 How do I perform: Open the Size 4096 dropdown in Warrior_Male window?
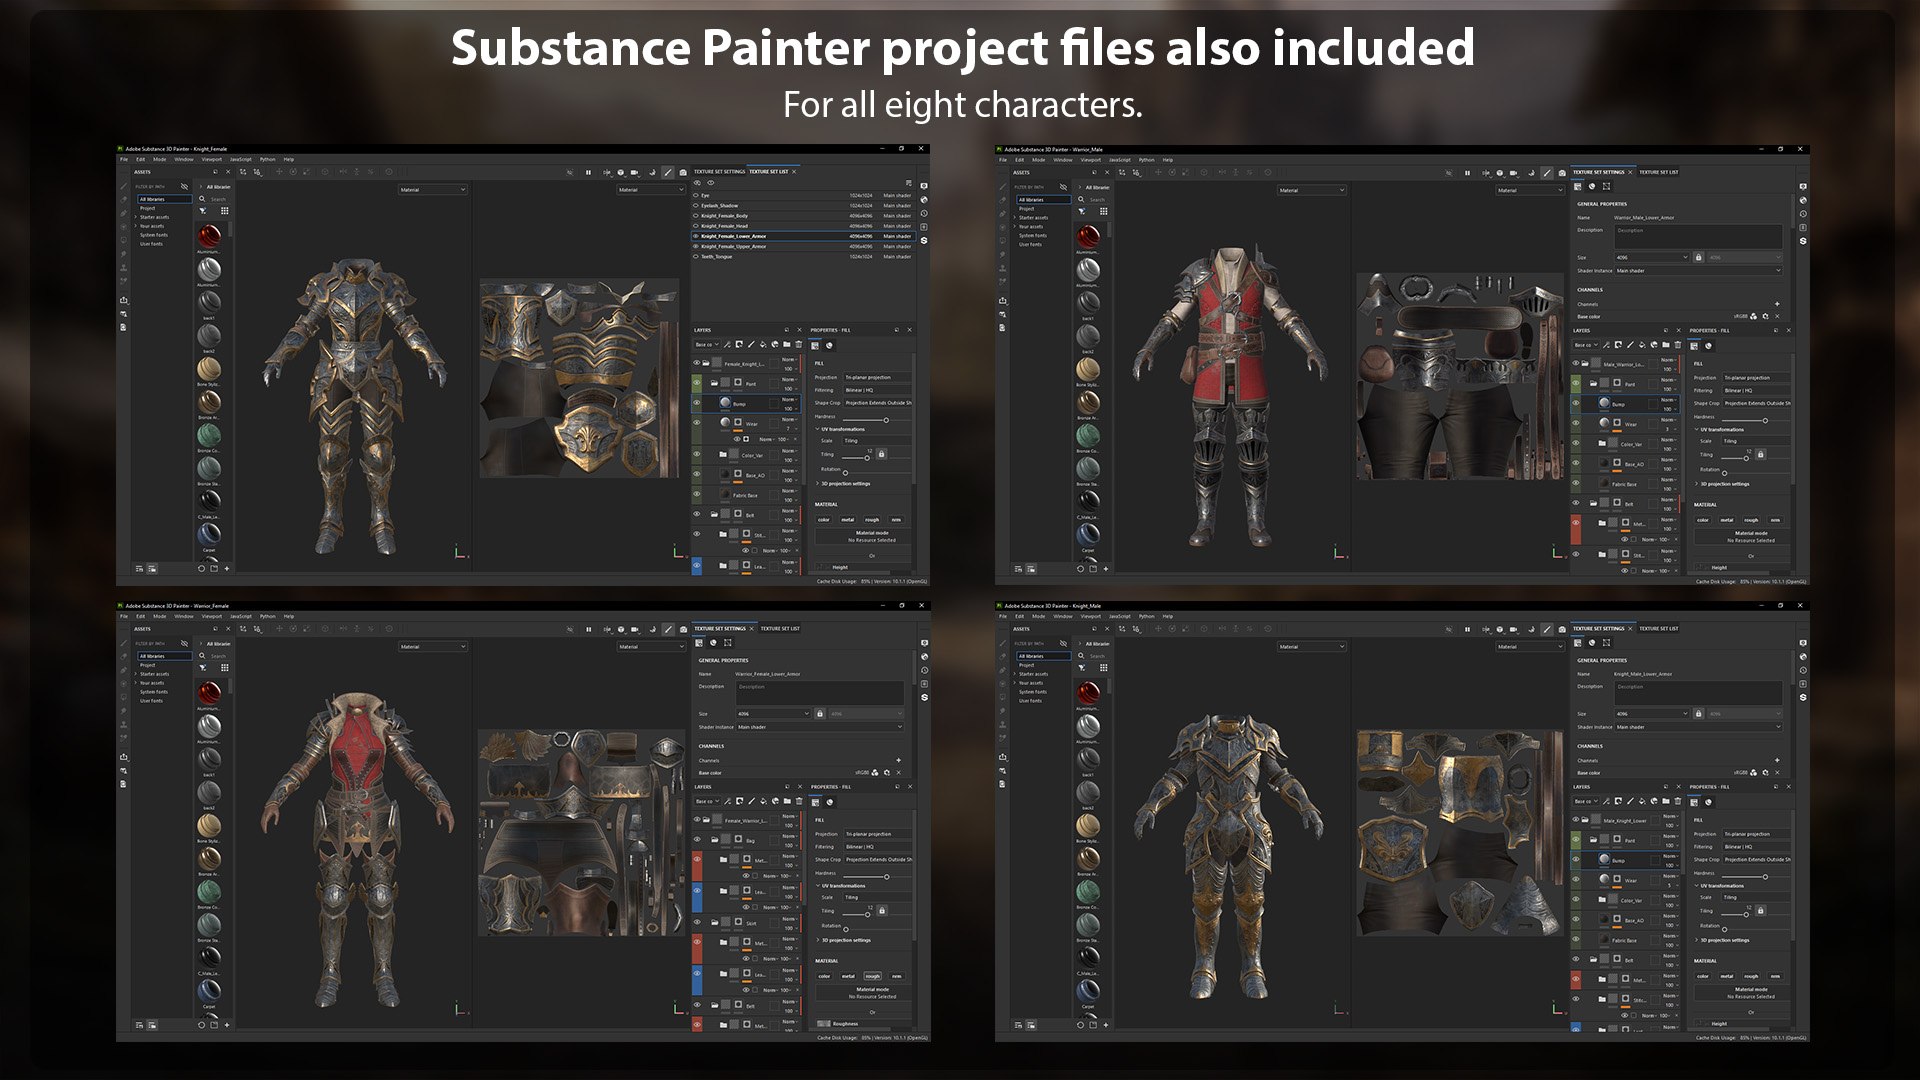pyautogui.click(x=1652, y=258)
